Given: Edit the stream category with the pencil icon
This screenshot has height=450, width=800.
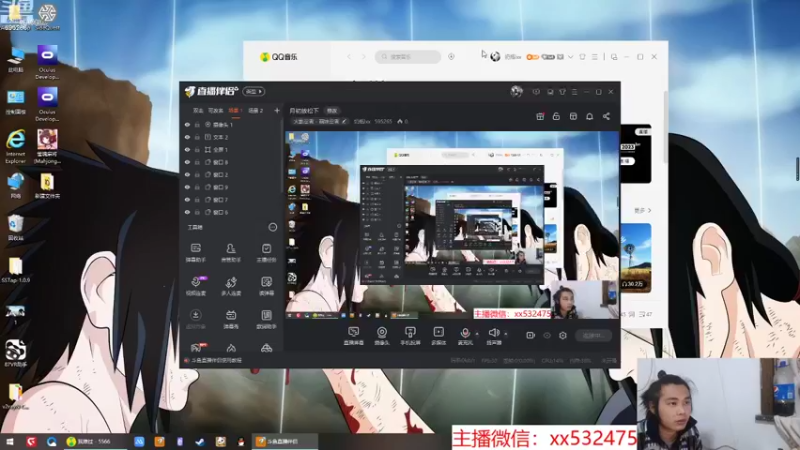Looking at the screenshot, I should point(344,121).
